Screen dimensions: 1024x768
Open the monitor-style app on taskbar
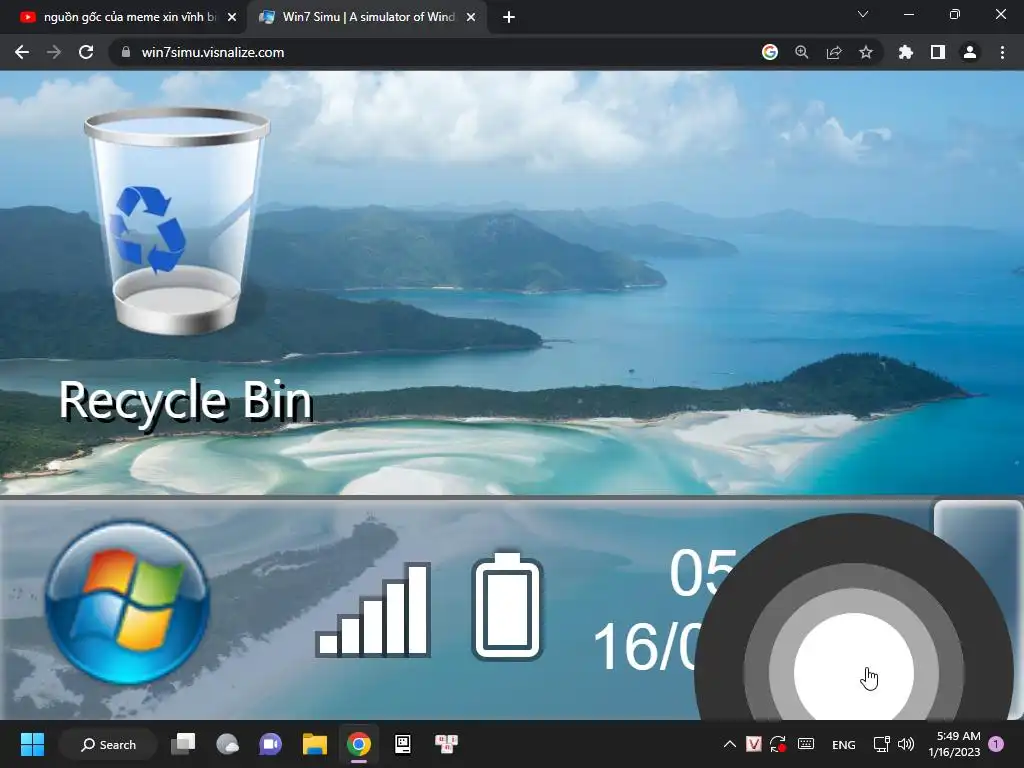click(403, 744)
